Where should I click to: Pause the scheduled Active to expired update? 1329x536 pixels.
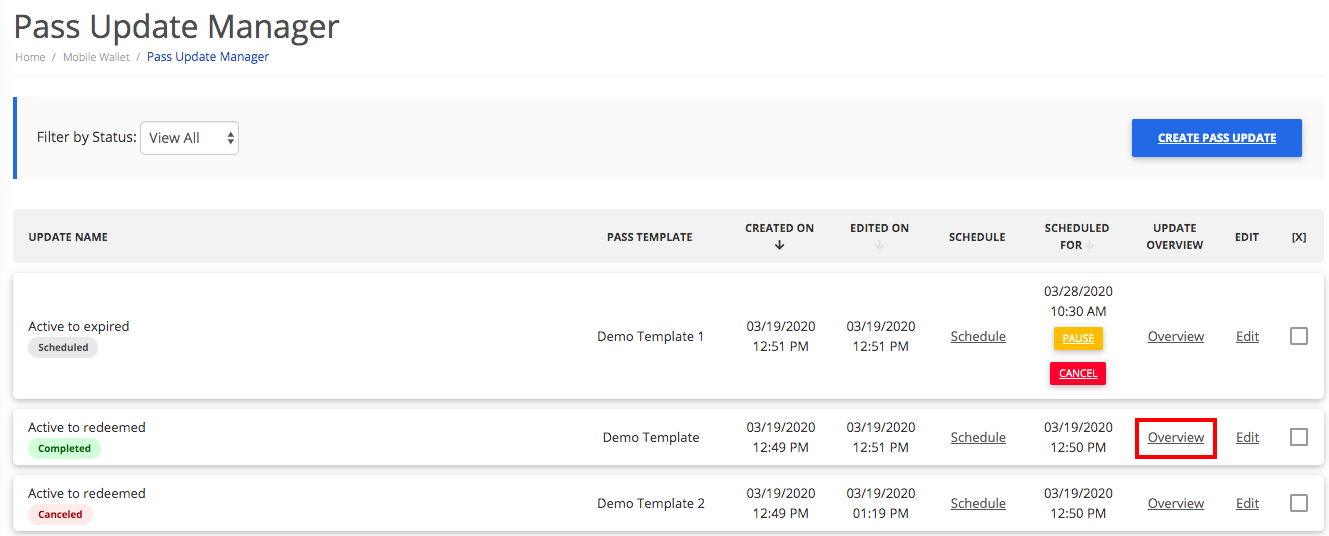tap(1077, 338)
